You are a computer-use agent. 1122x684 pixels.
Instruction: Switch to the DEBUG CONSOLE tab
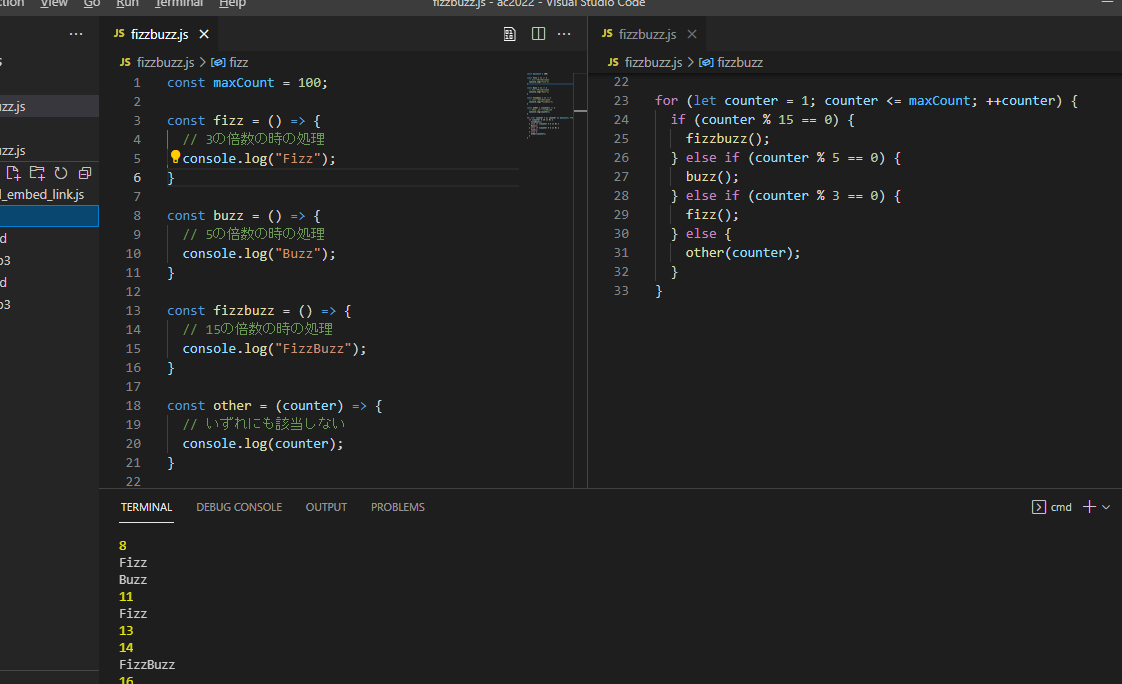click(239, 507)
